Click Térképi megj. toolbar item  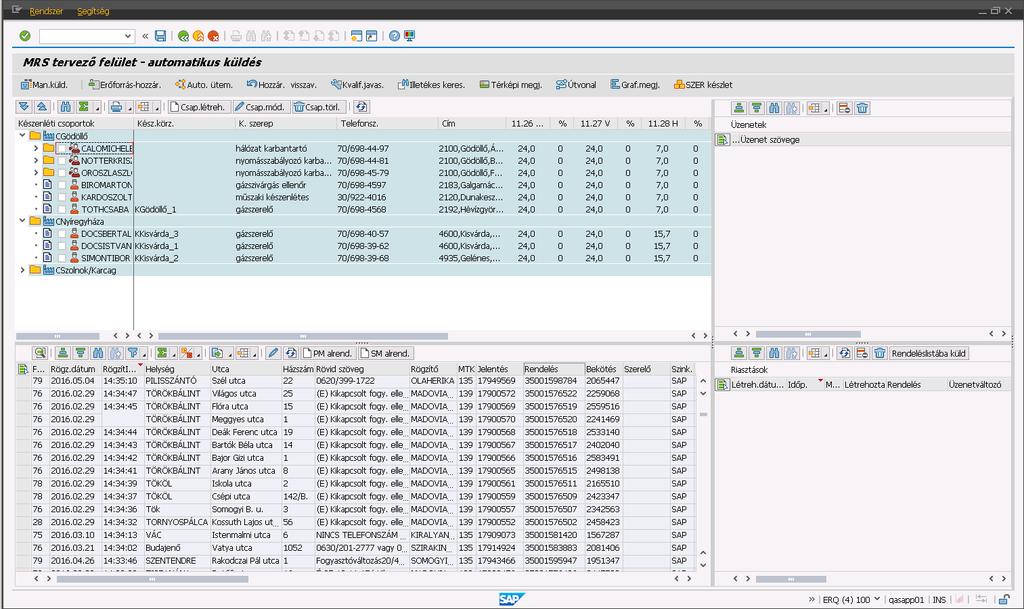[511, 85]
